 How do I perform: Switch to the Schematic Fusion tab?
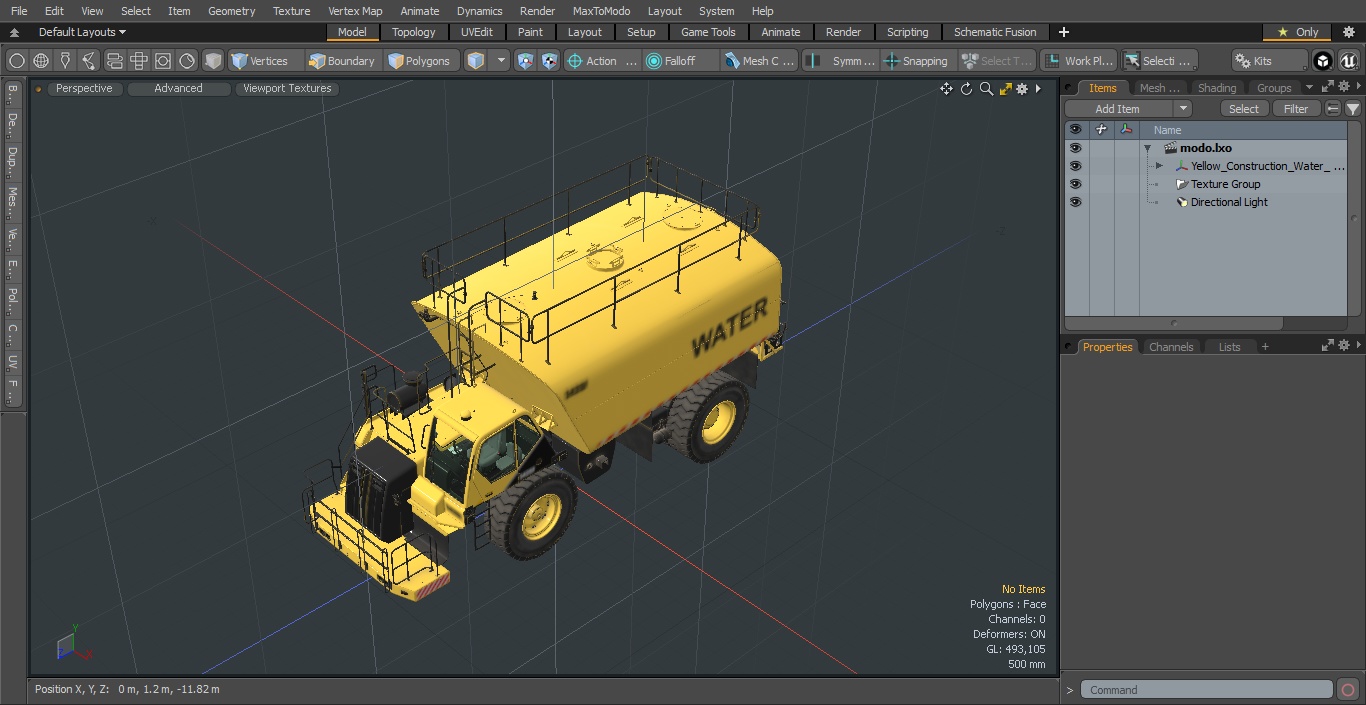point(995,32)
